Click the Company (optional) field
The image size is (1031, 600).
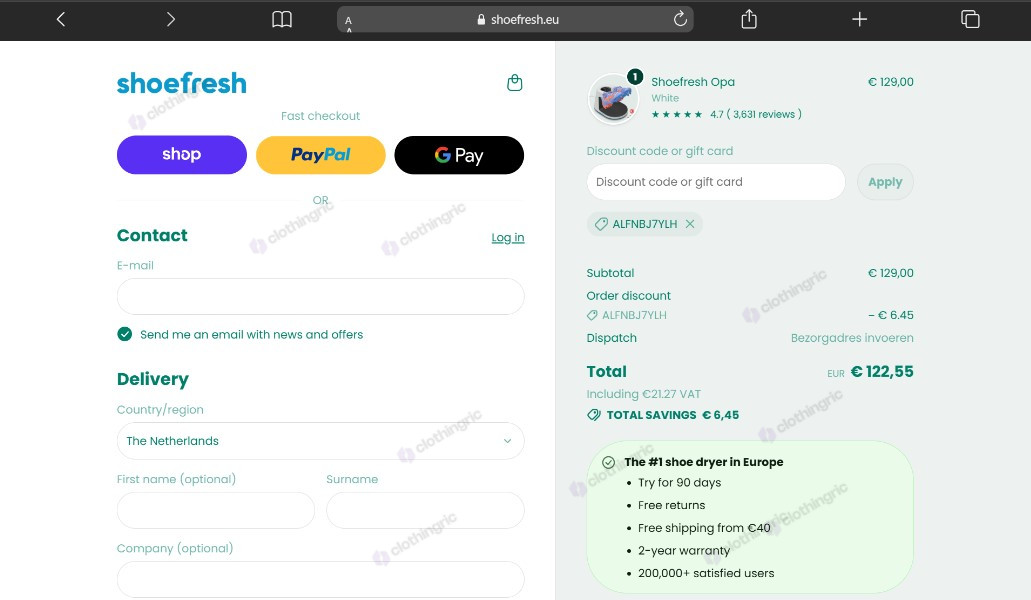[321, 580]
